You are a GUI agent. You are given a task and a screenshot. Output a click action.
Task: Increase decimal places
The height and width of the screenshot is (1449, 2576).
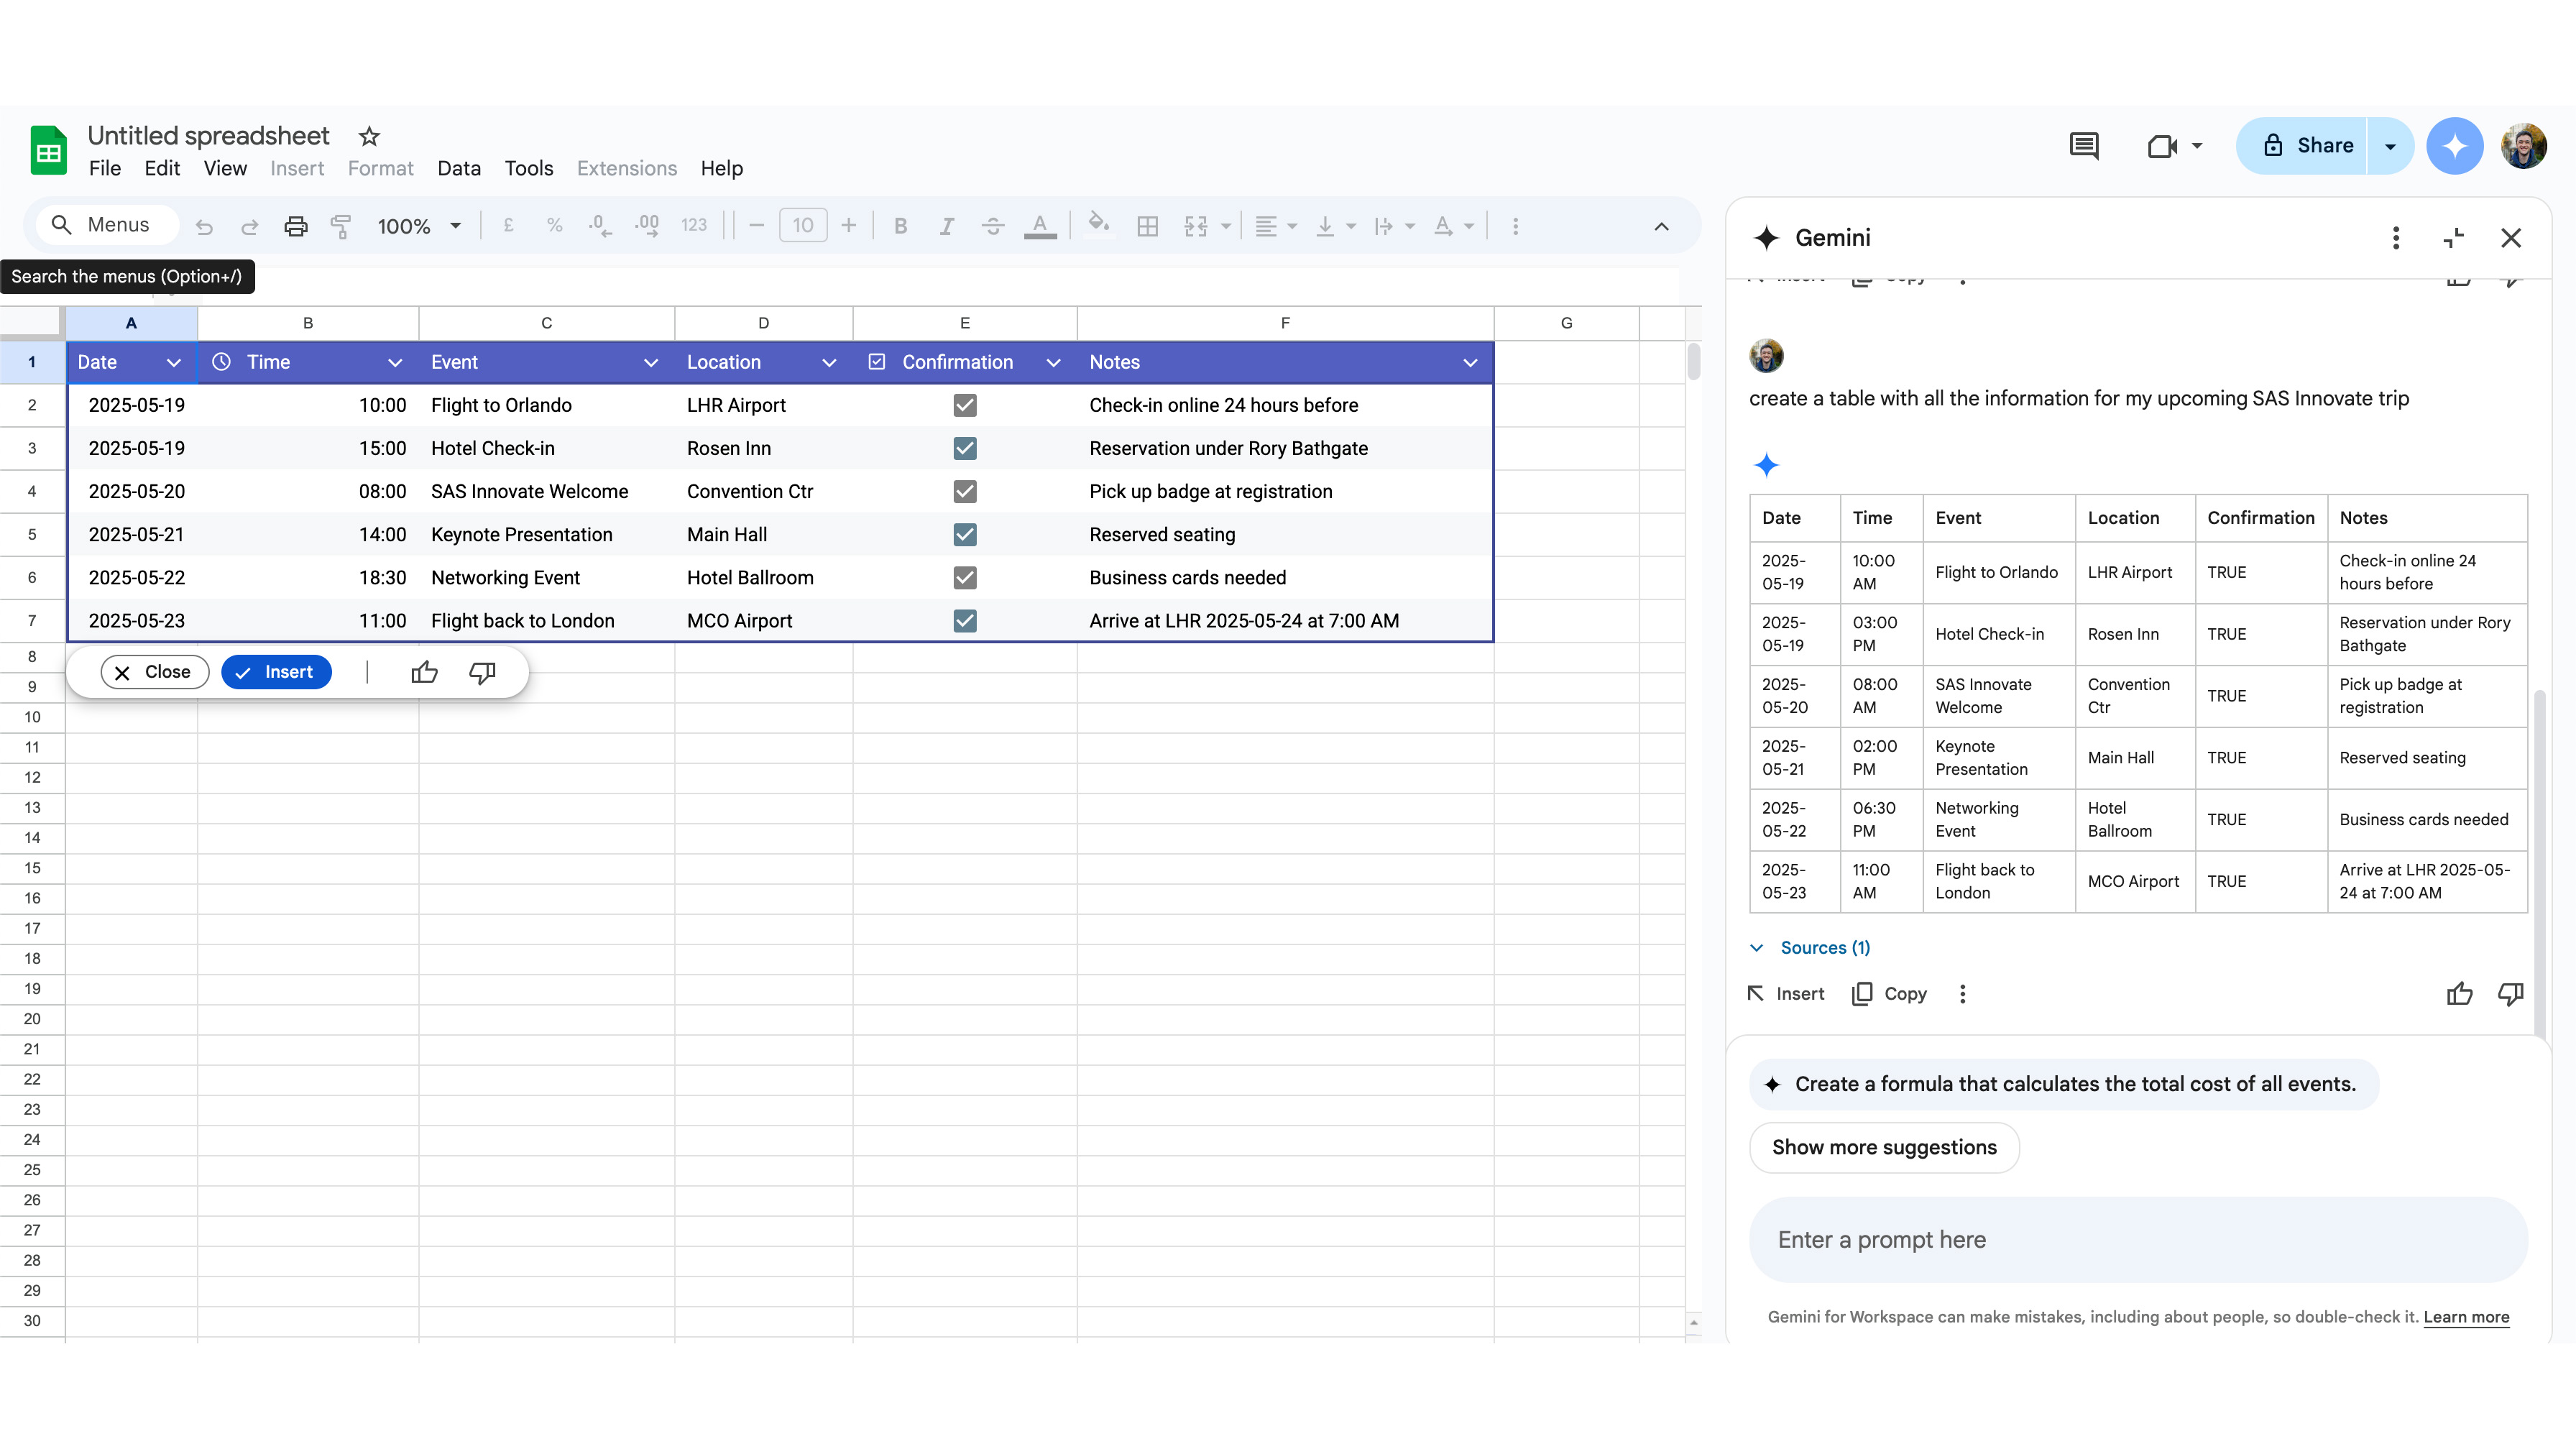647,226
